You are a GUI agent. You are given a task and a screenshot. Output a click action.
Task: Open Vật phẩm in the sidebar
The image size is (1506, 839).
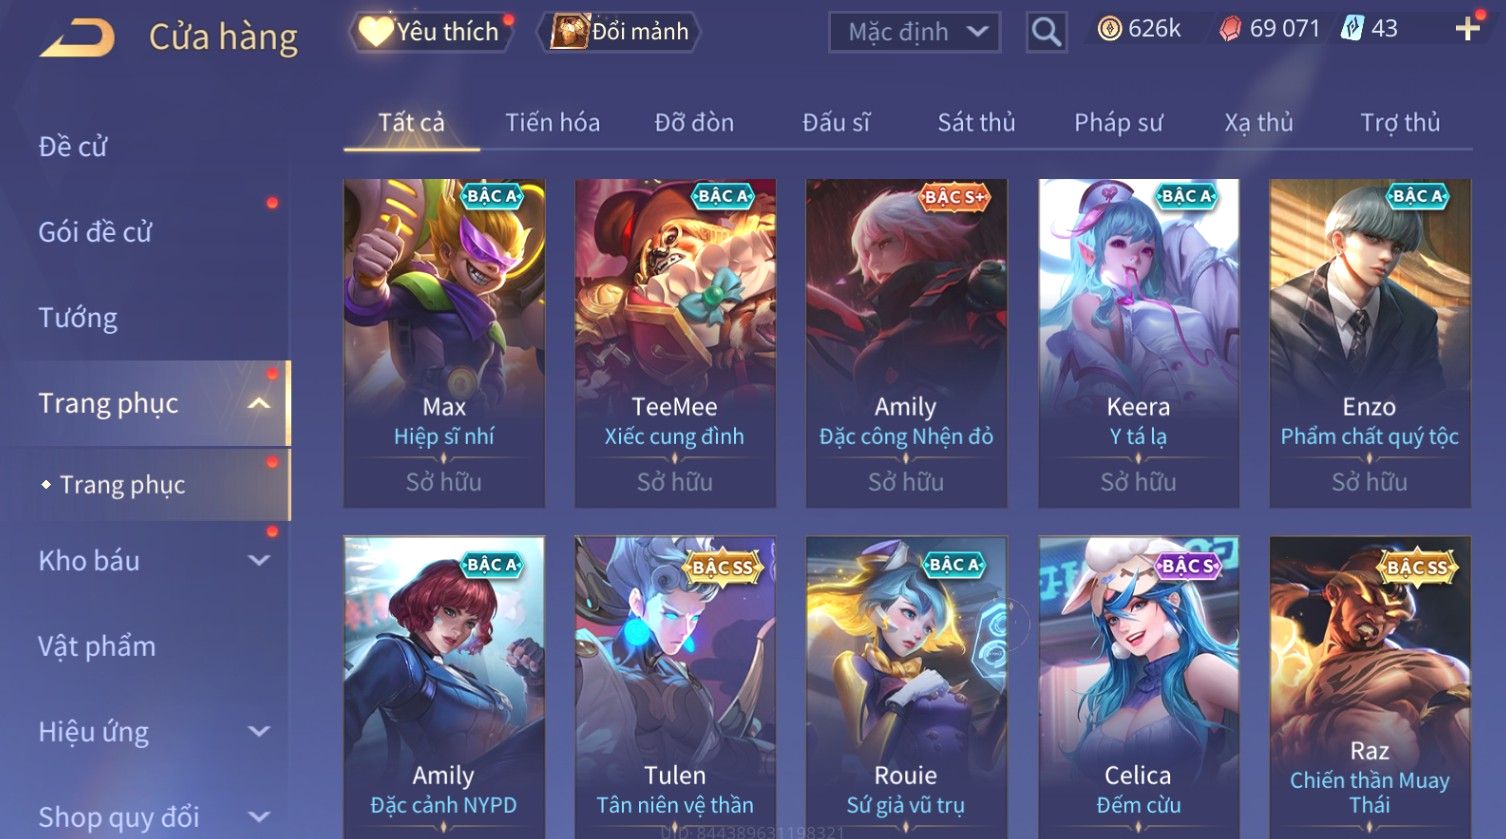tap(97, 646)
